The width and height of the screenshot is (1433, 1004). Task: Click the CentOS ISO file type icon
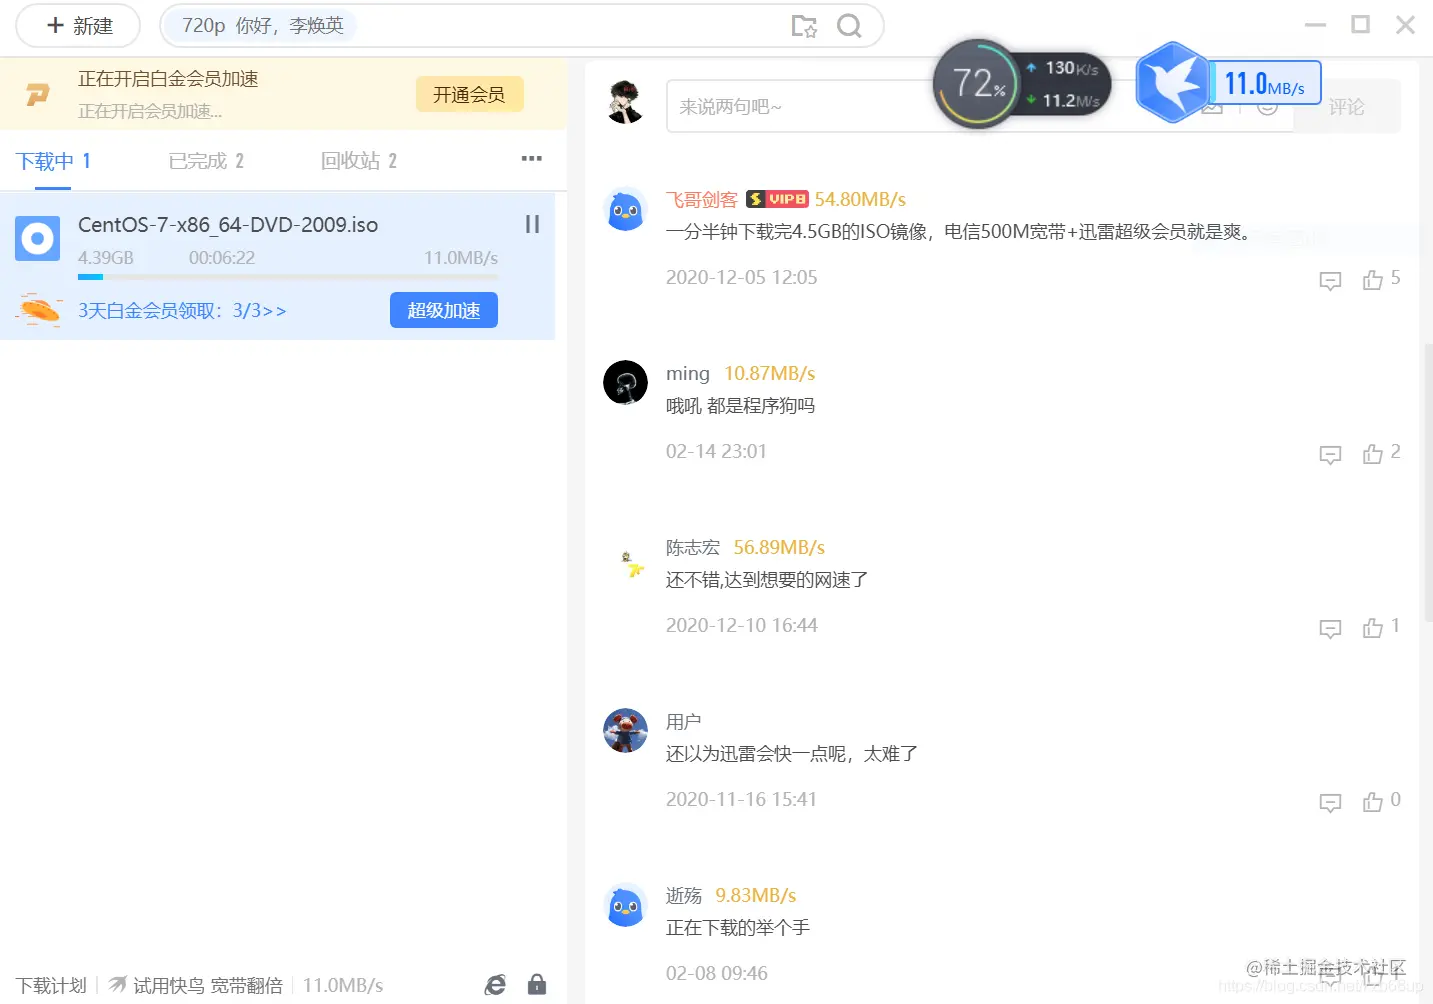(38, 238)
